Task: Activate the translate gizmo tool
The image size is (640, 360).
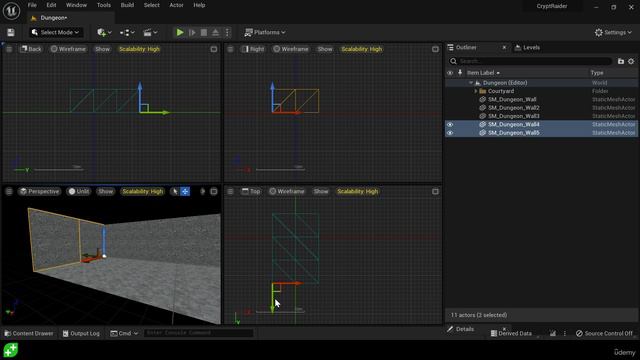Action: 185,191
